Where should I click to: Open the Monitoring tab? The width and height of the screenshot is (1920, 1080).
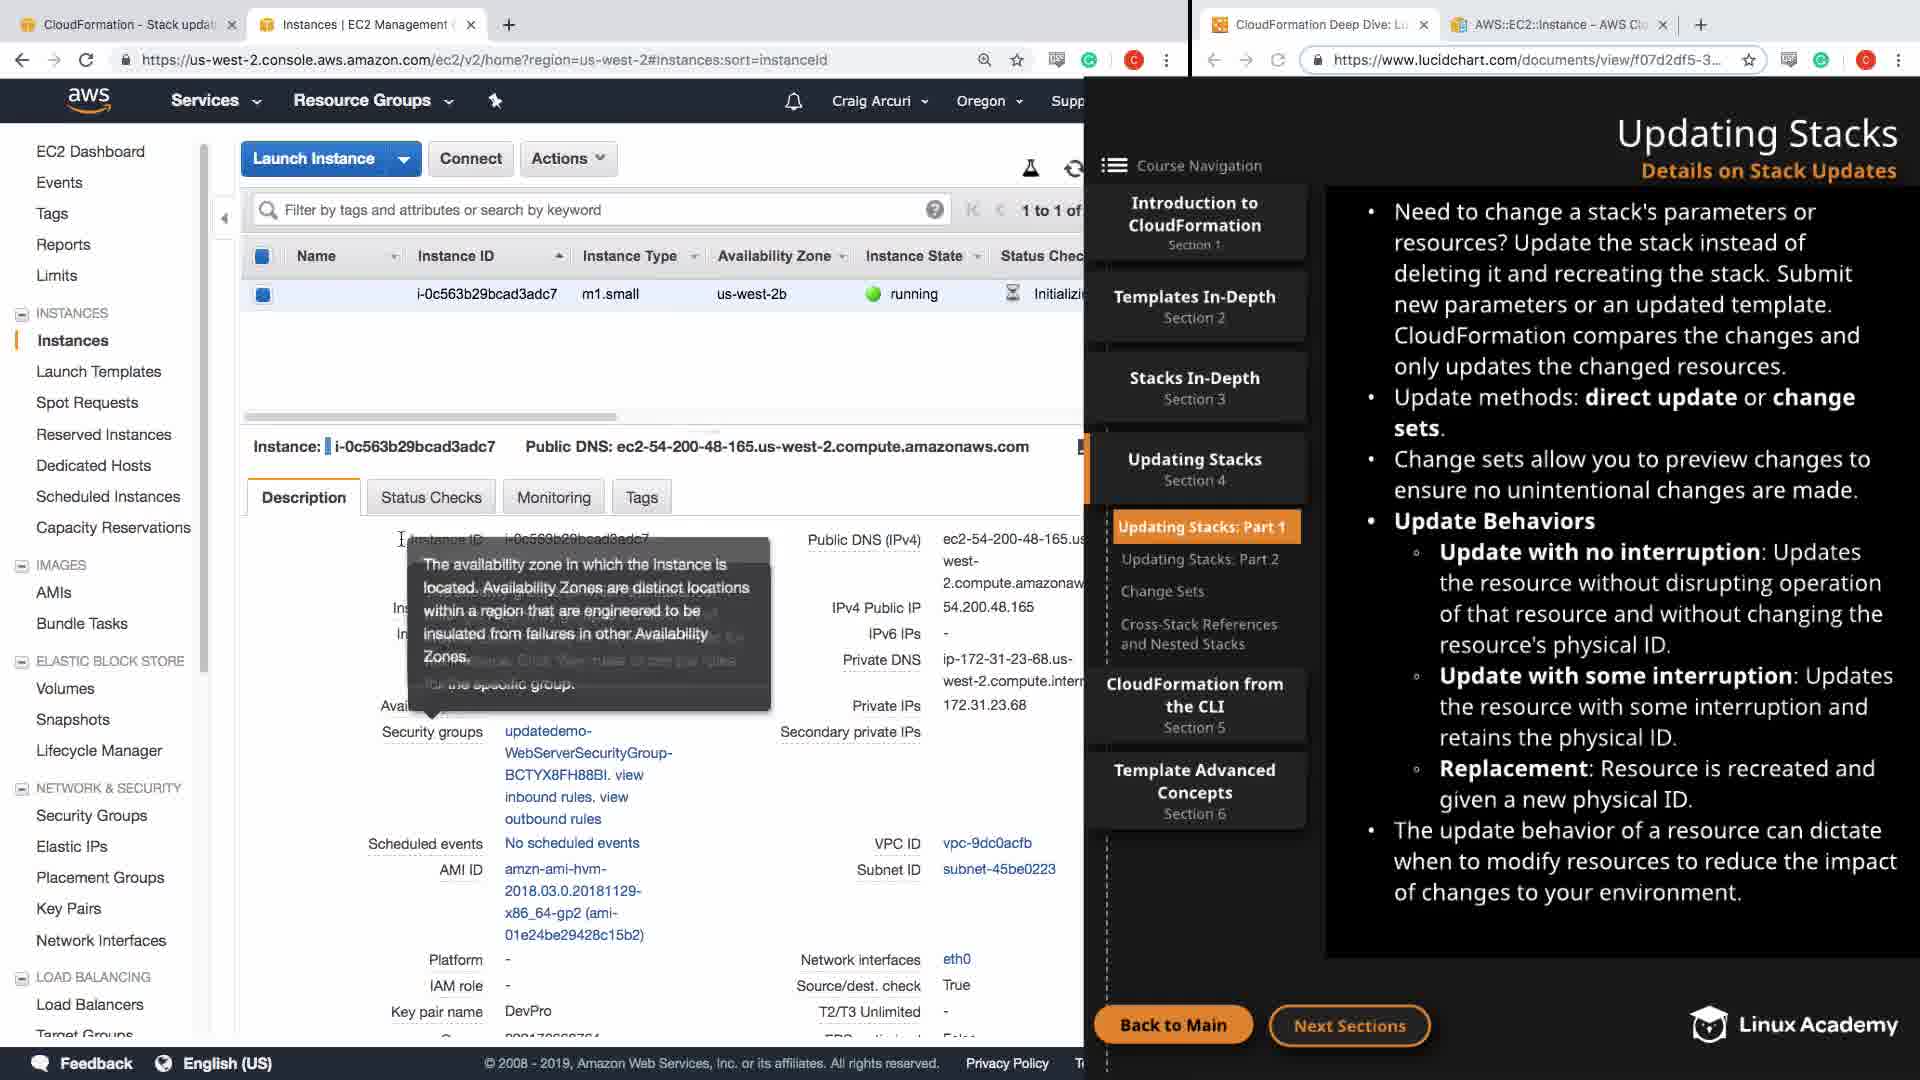tap(553, 497)
